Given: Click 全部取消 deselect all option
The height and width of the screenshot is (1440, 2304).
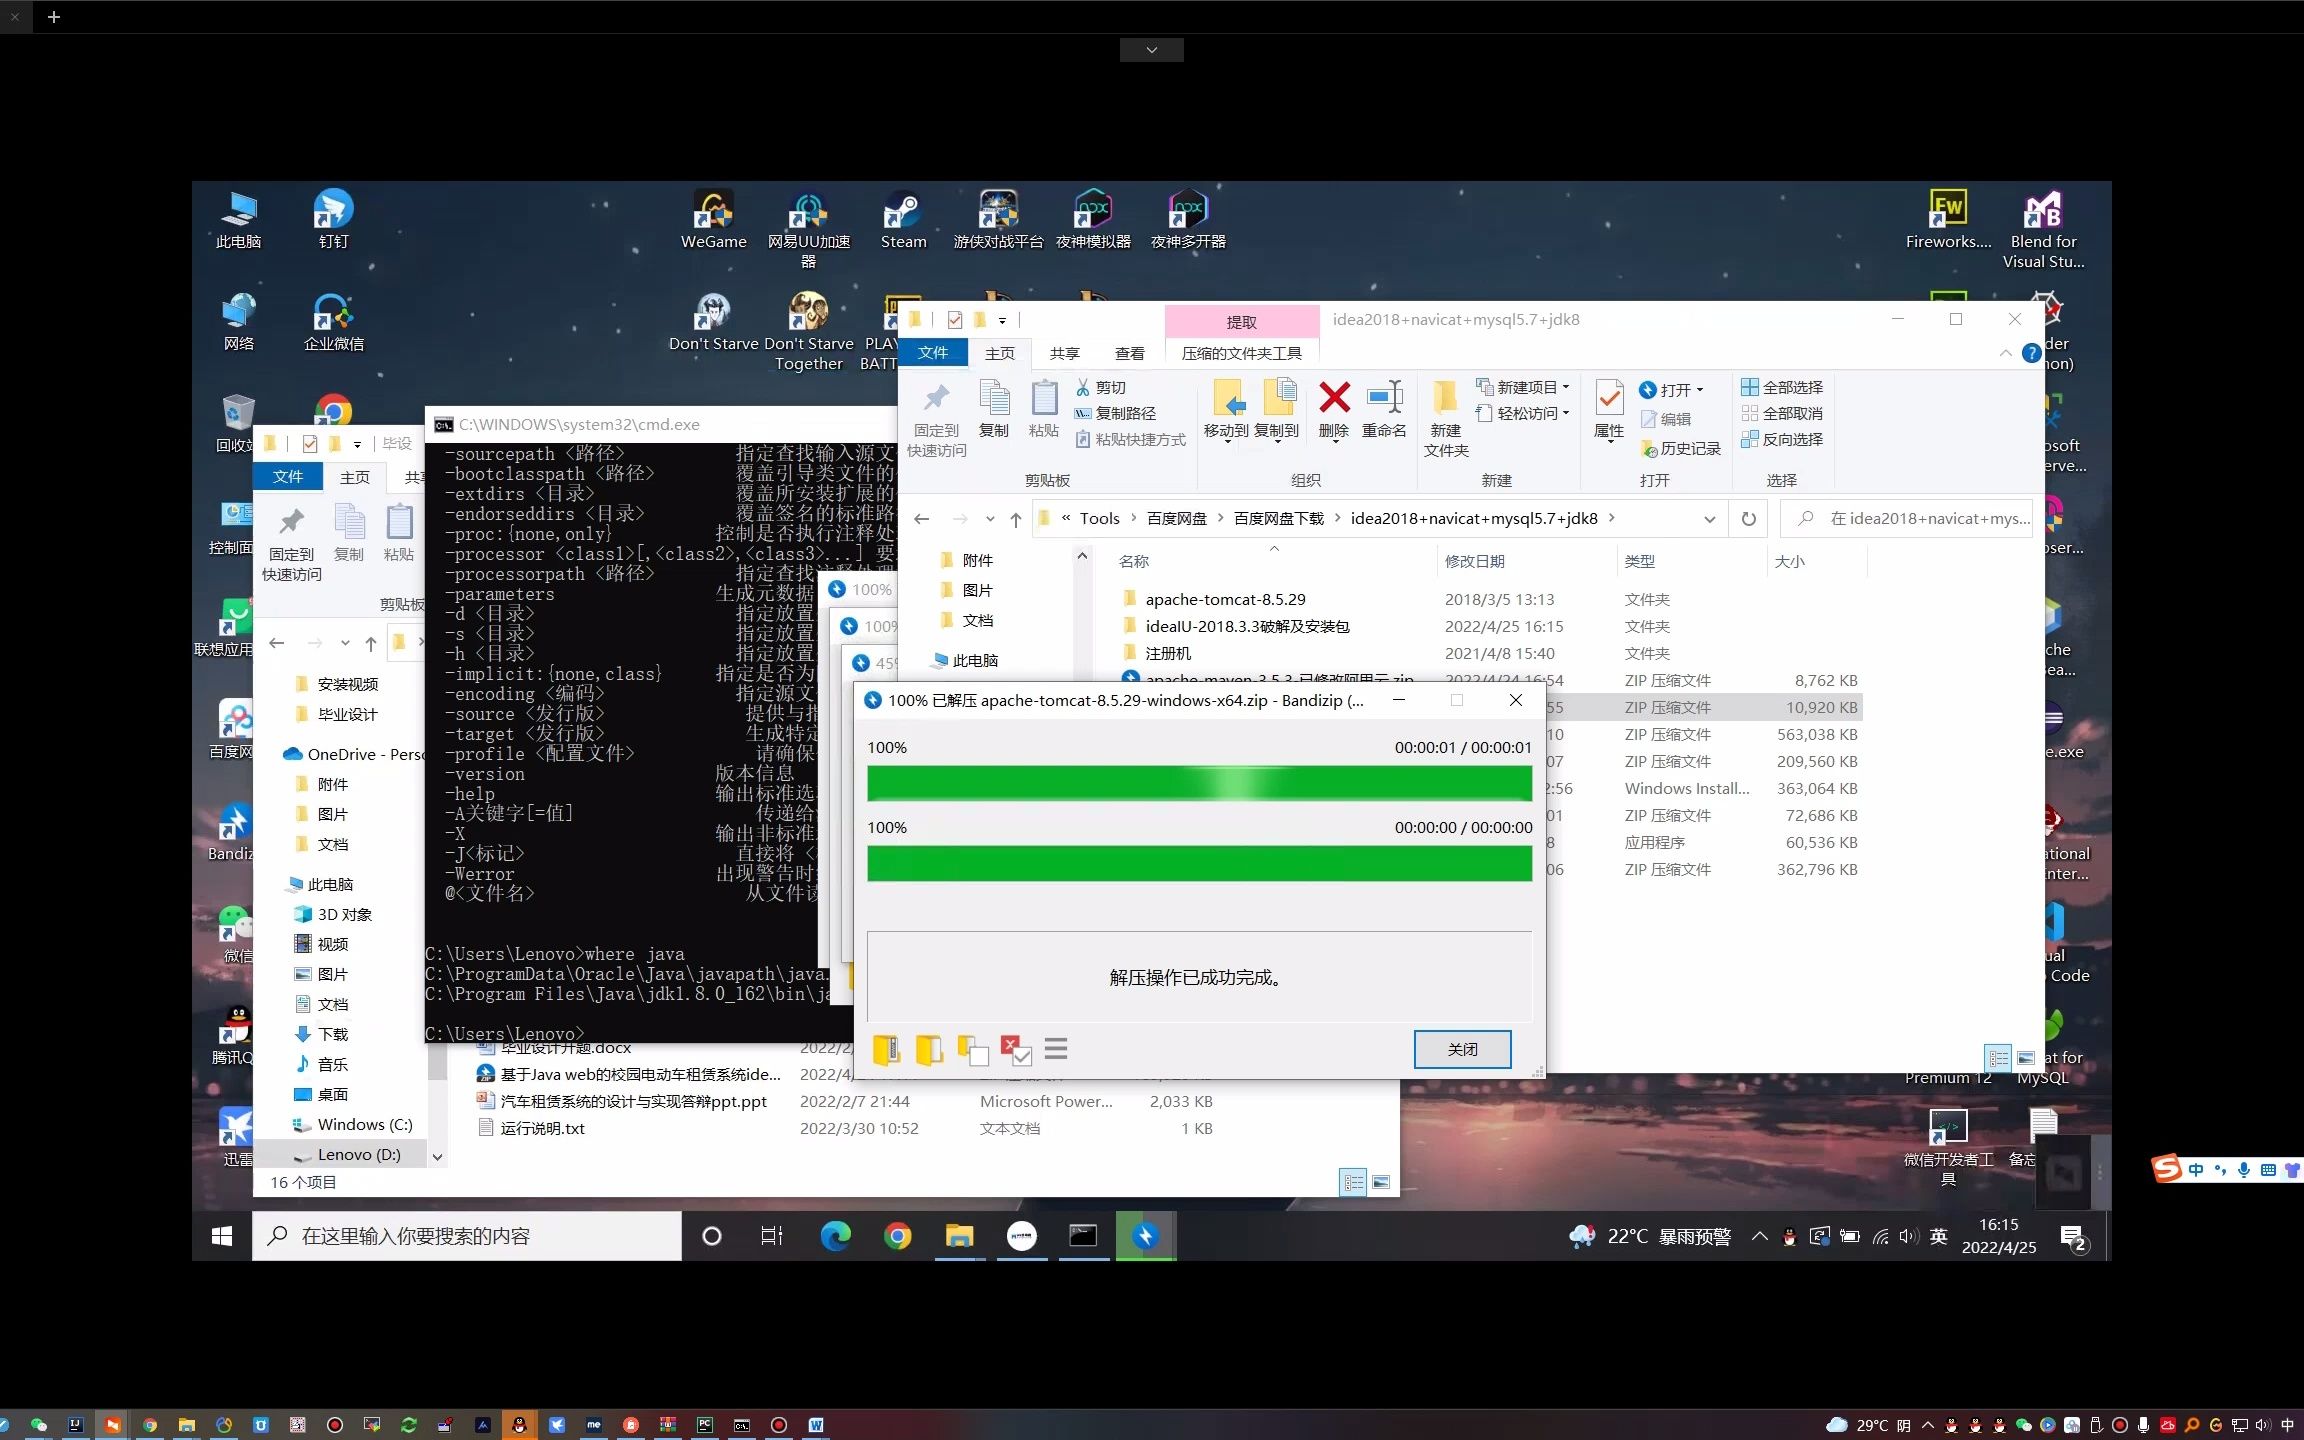Looking at the screenshot, I should (1783, 413).
